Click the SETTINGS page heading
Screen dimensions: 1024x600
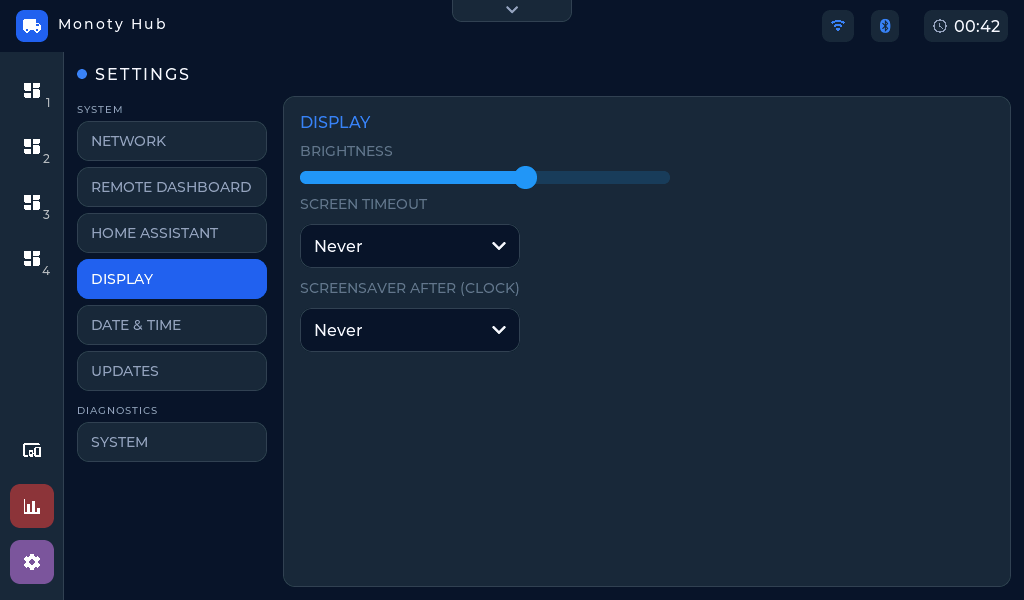142,74
